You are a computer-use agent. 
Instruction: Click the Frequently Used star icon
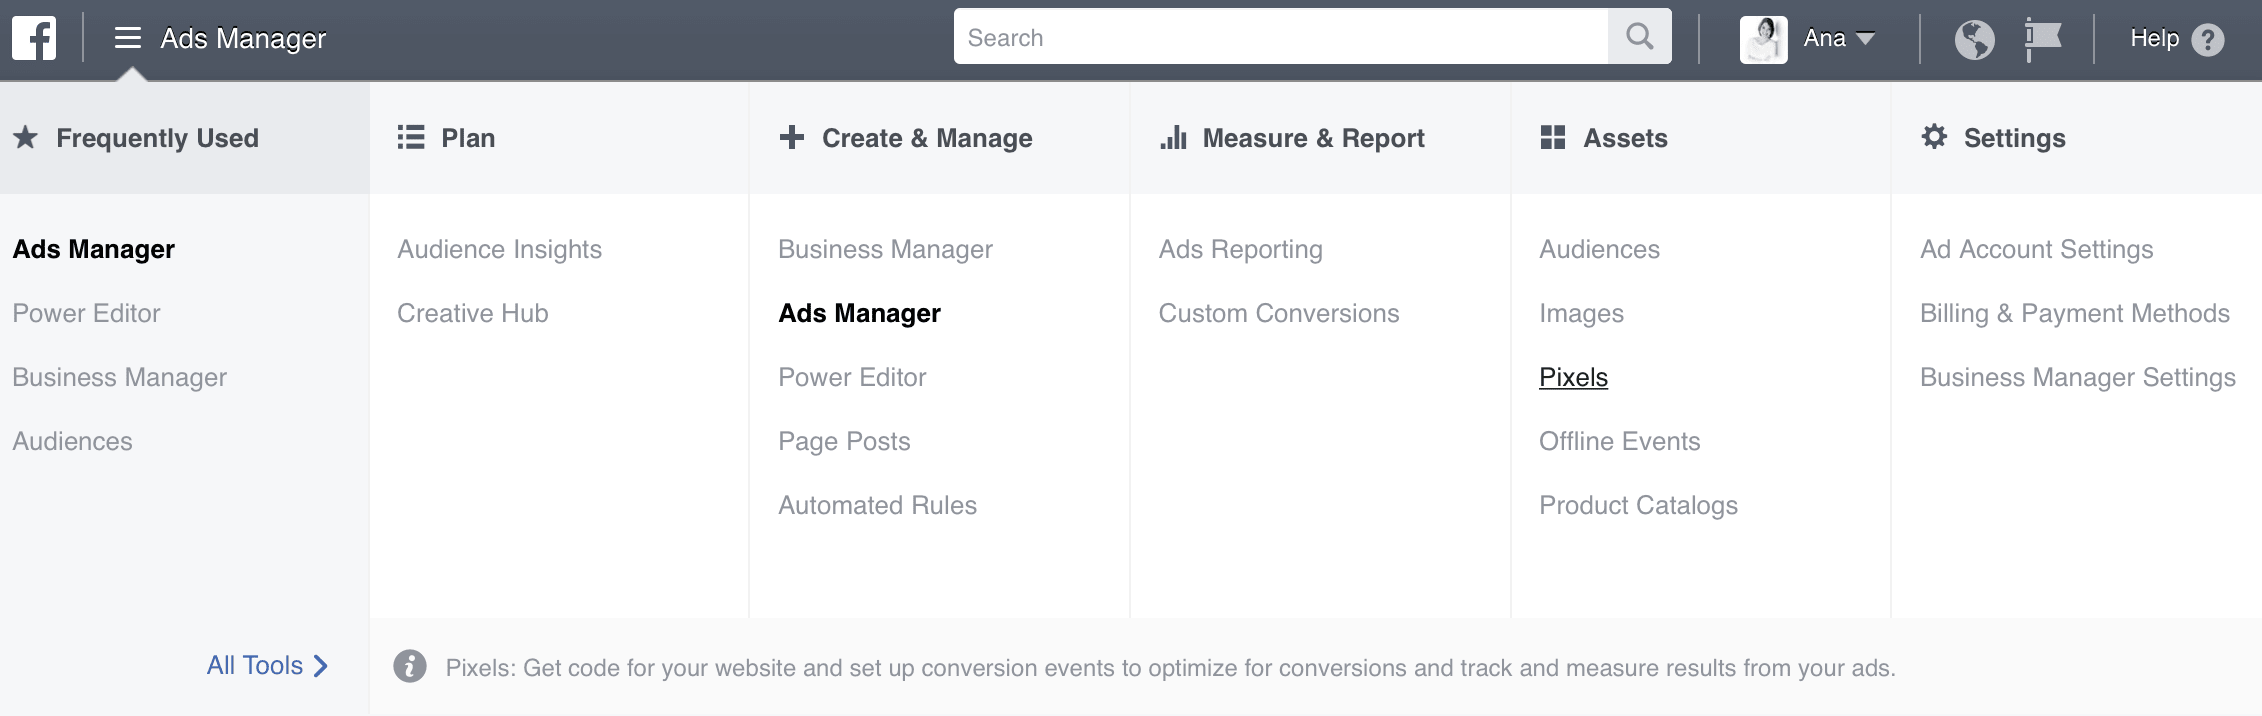[26, 137]
